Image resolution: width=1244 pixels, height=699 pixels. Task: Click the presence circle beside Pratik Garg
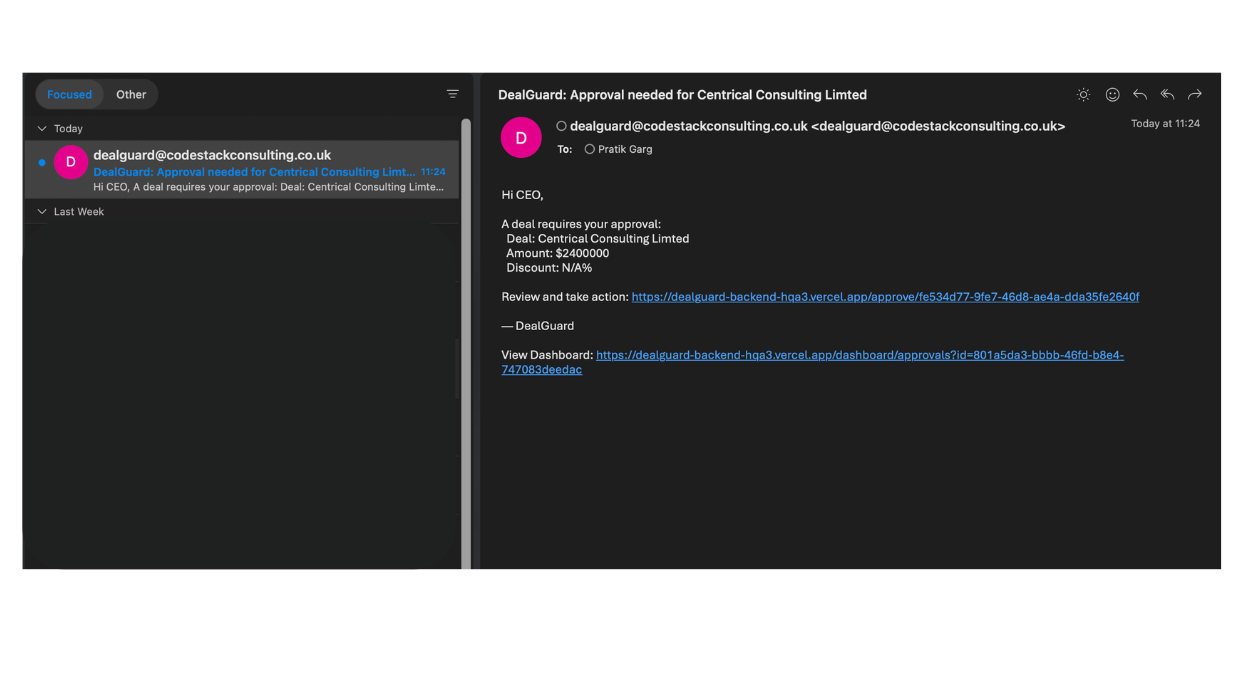[589, 149]
